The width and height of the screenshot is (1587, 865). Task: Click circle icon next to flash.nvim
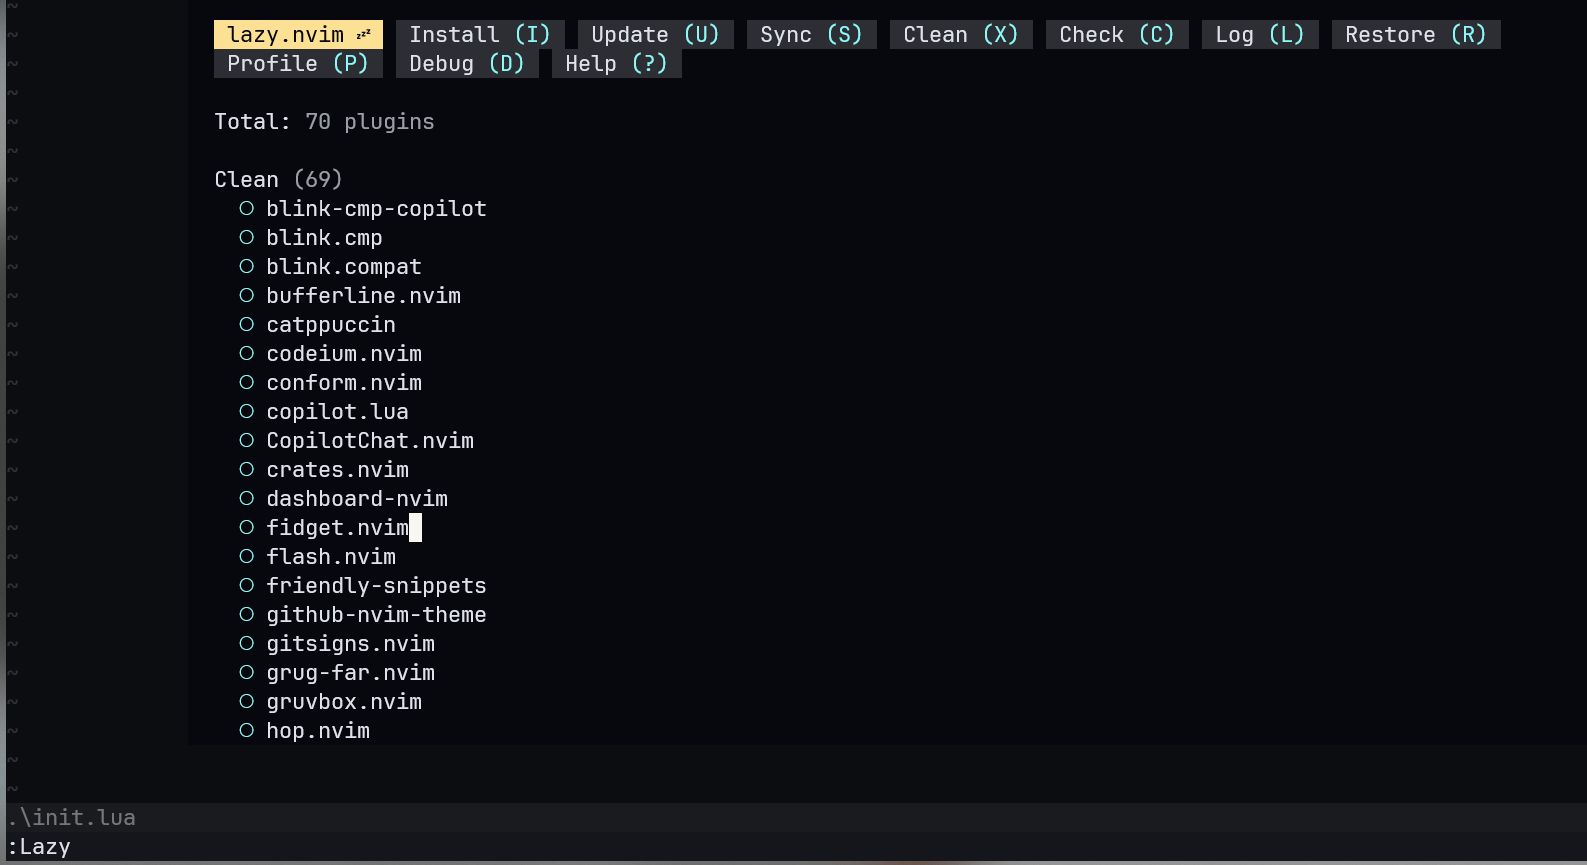247,557
